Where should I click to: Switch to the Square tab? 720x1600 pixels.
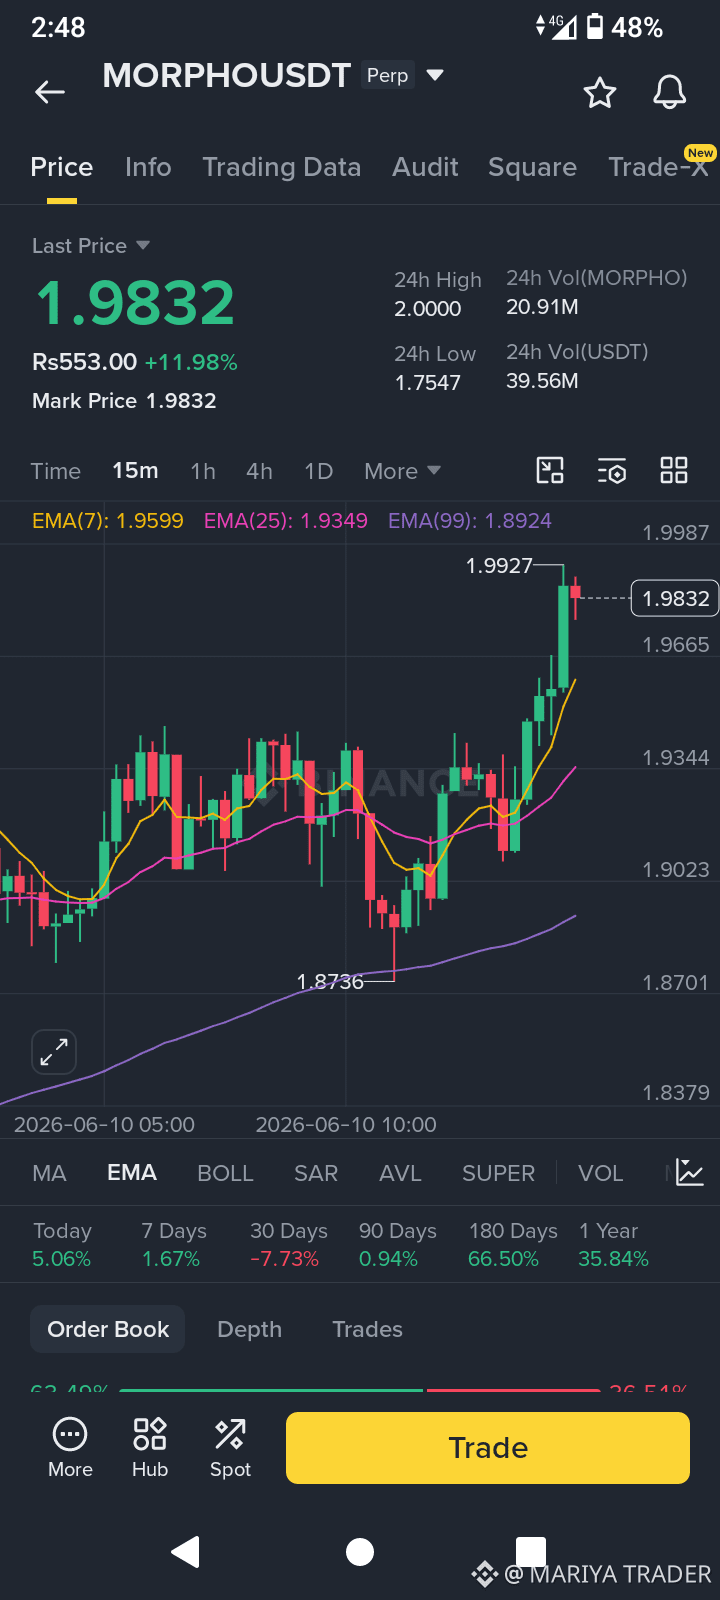(532, 167)
